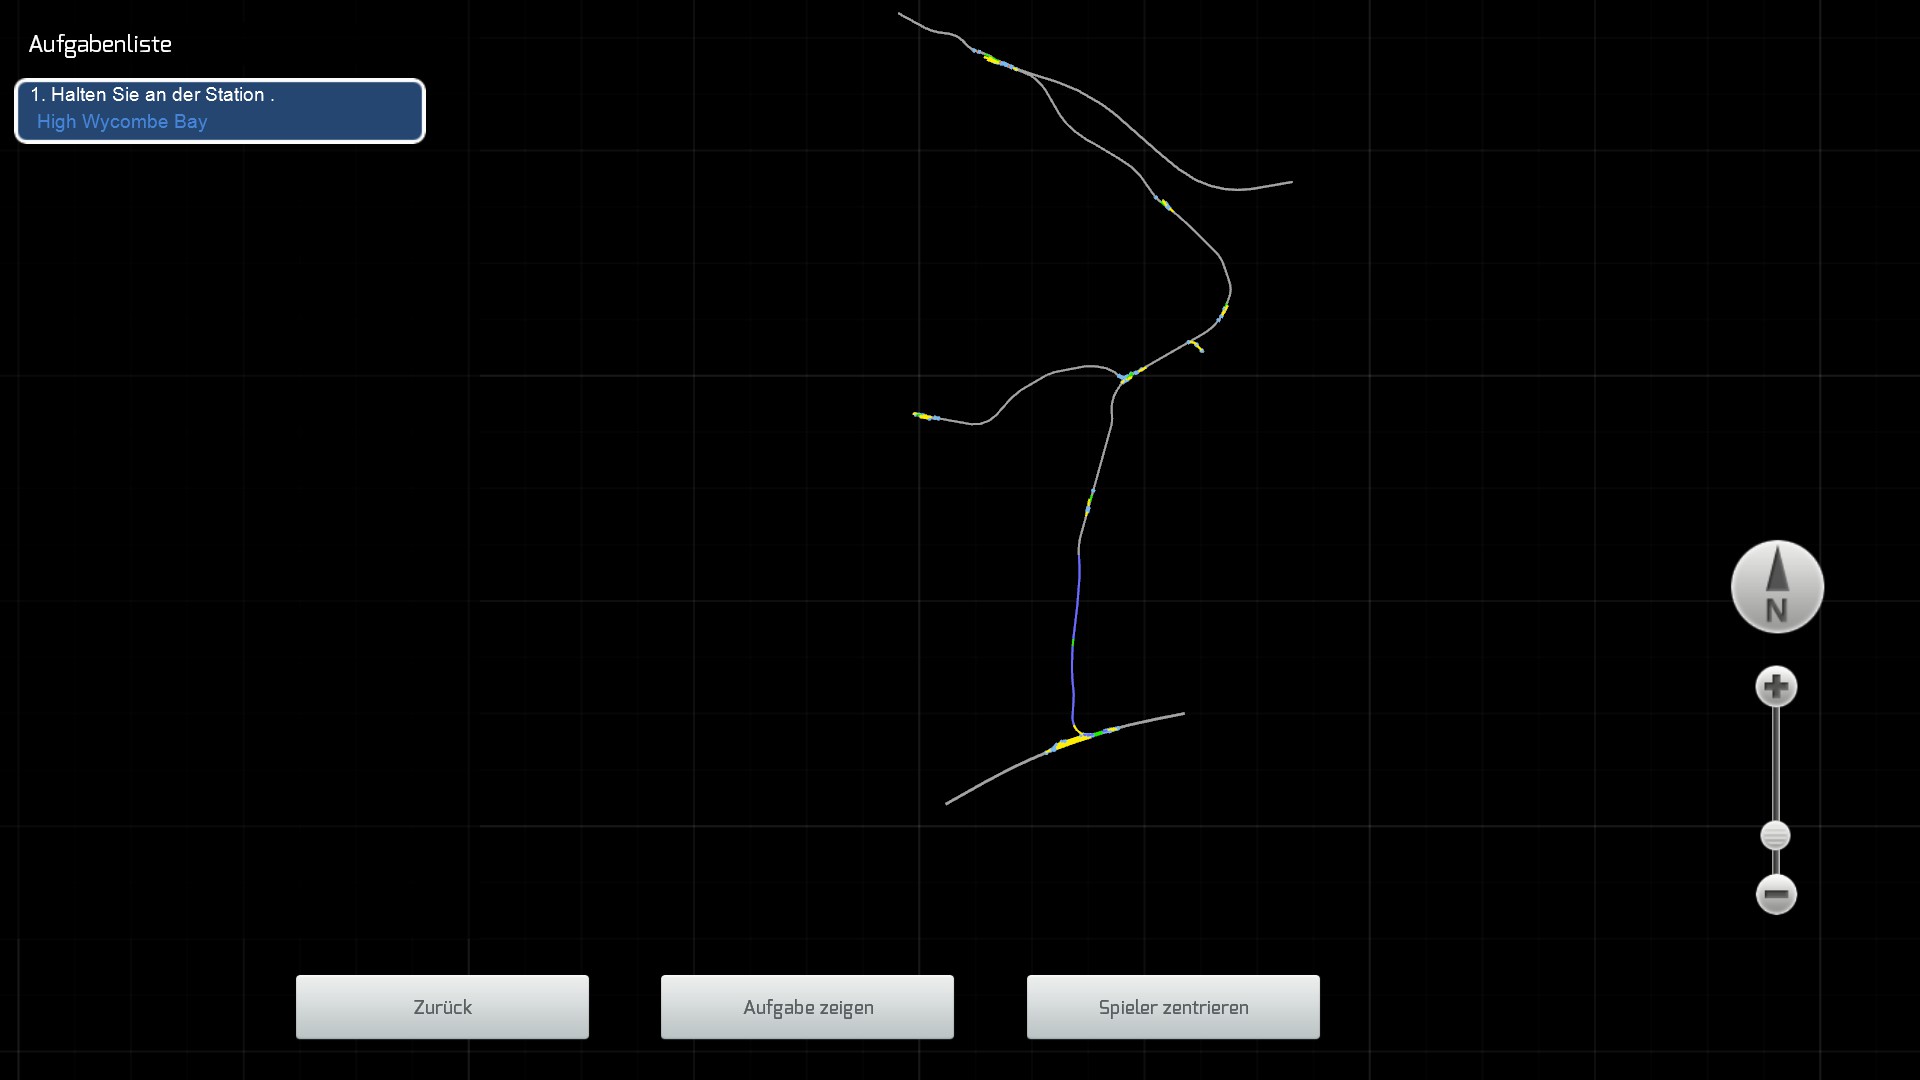
Task: Click station marker at the central junction
Action: 1128,377
